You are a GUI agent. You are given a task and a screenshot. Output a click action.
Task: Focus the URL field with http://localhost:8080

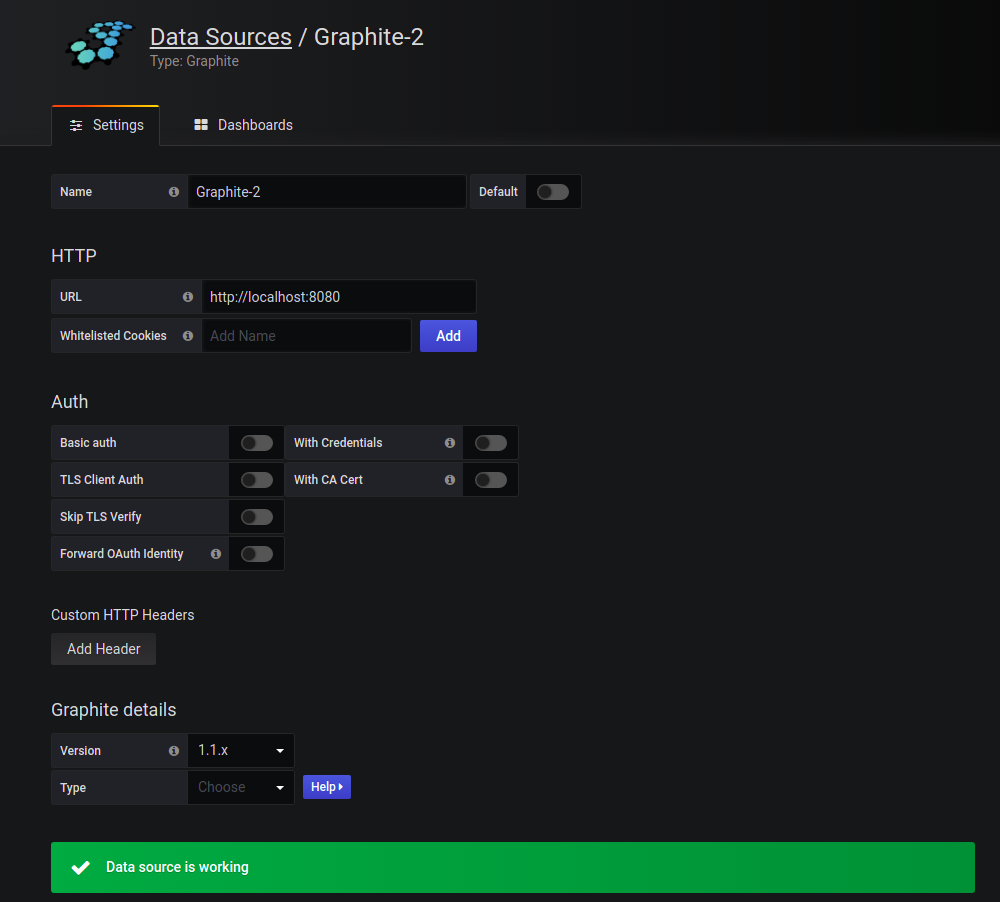(x=339, y=297)
